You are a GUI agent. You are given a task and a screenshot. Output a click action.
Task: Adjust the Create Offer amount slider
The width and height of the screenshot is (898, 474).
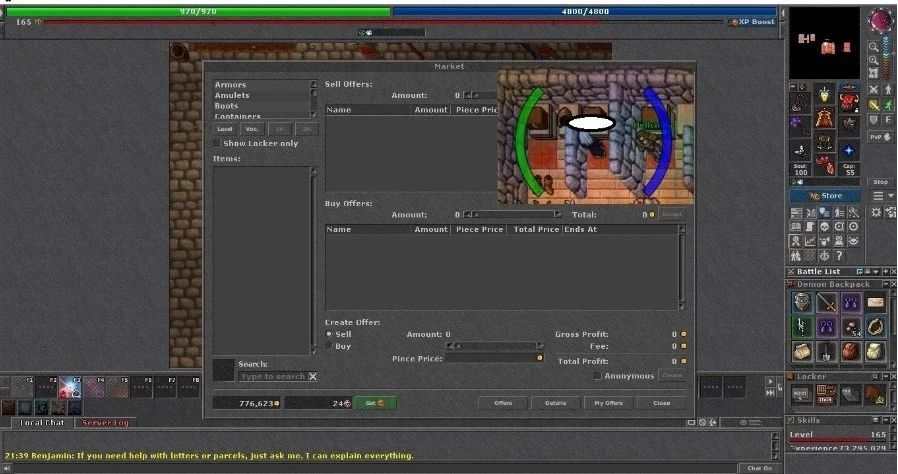[495, 346]
